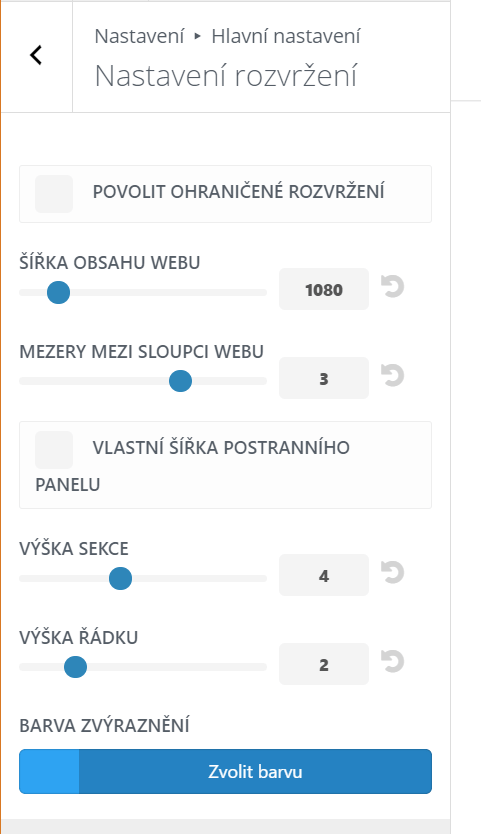Click the 1080 width value field
This screenshot has height=834, width=481.
point(324,289)
